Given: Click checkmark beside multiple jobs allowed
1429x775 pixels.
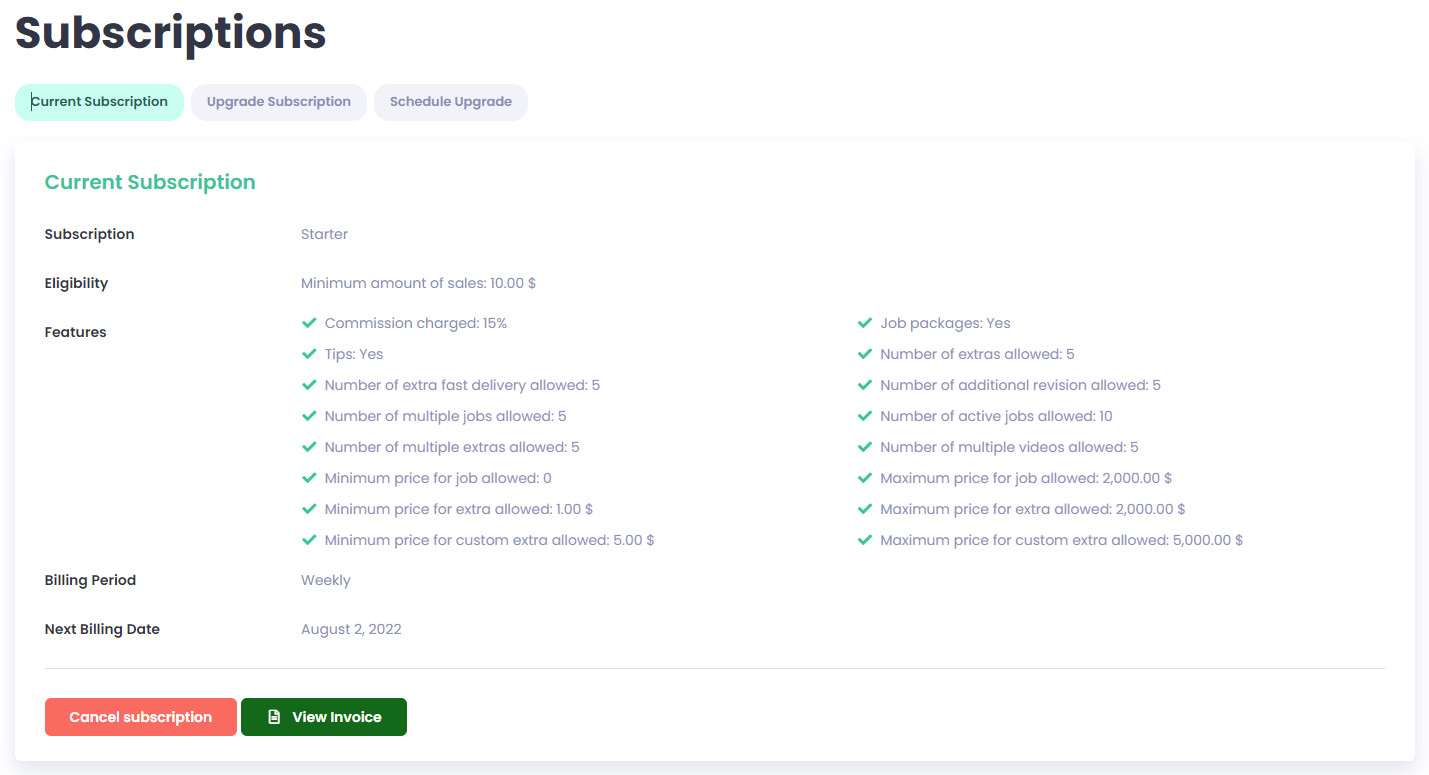Looking at the screenshot, I should pos(309,416).
